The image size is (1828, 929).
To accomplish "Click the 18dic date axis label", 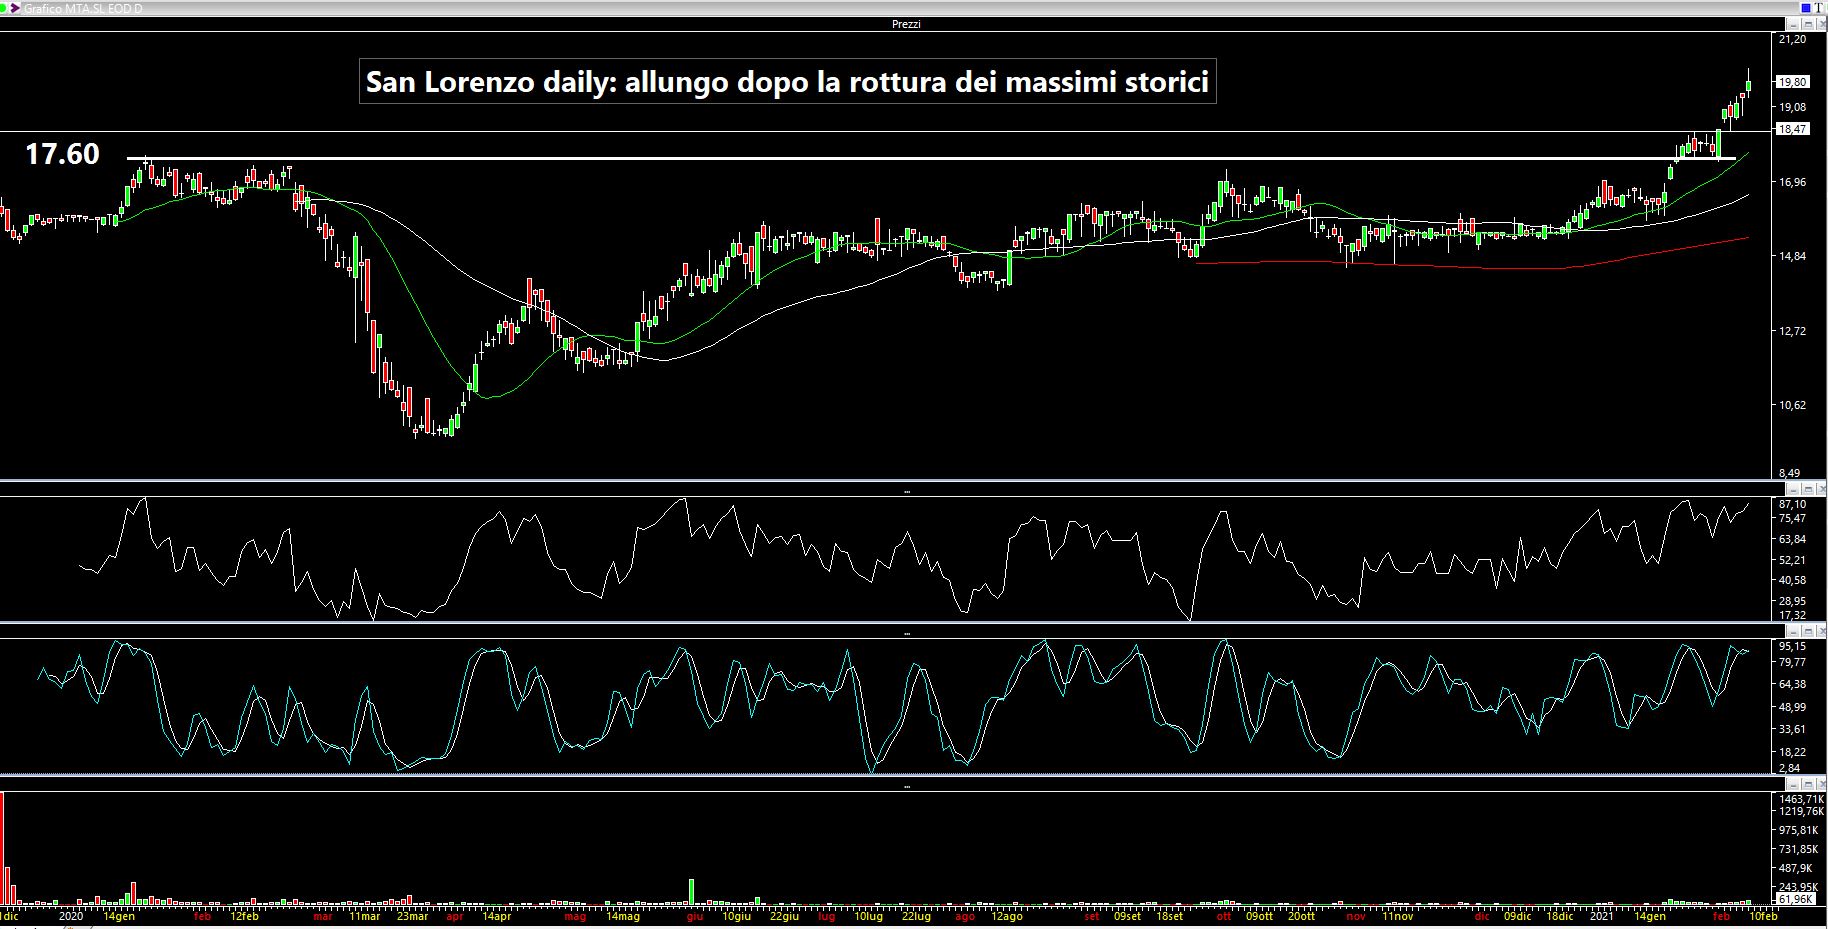I will (x=1559, y=915).
